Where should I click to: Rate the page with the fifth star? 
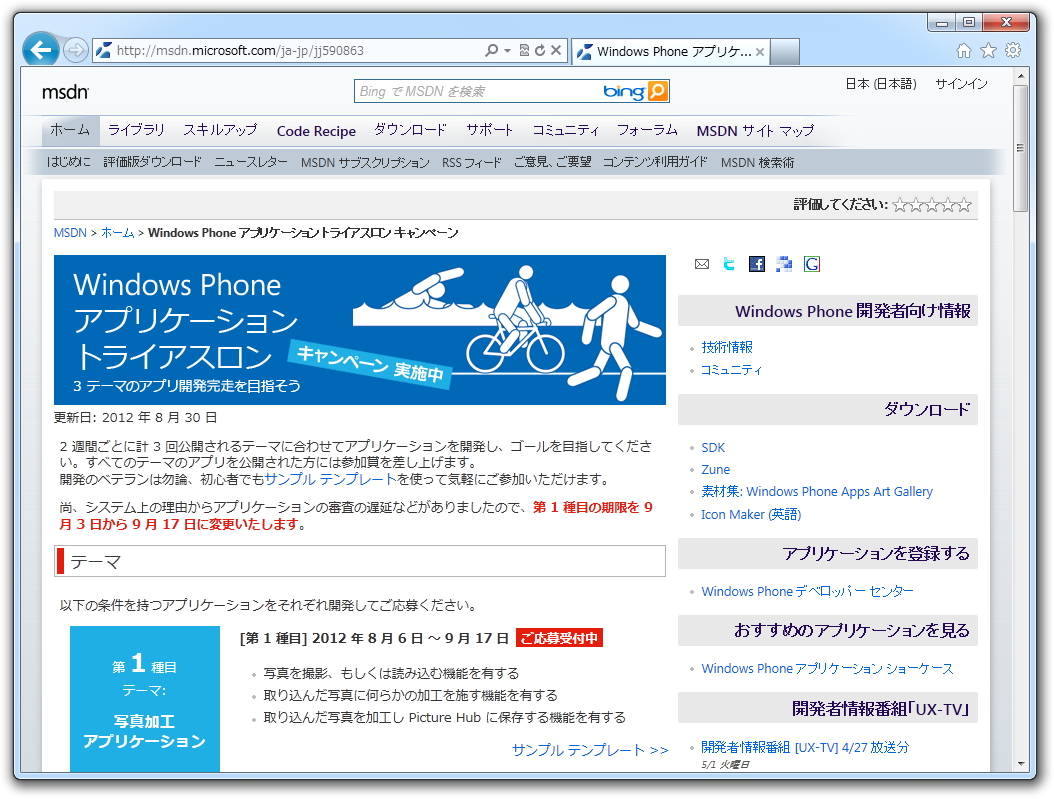964,205
